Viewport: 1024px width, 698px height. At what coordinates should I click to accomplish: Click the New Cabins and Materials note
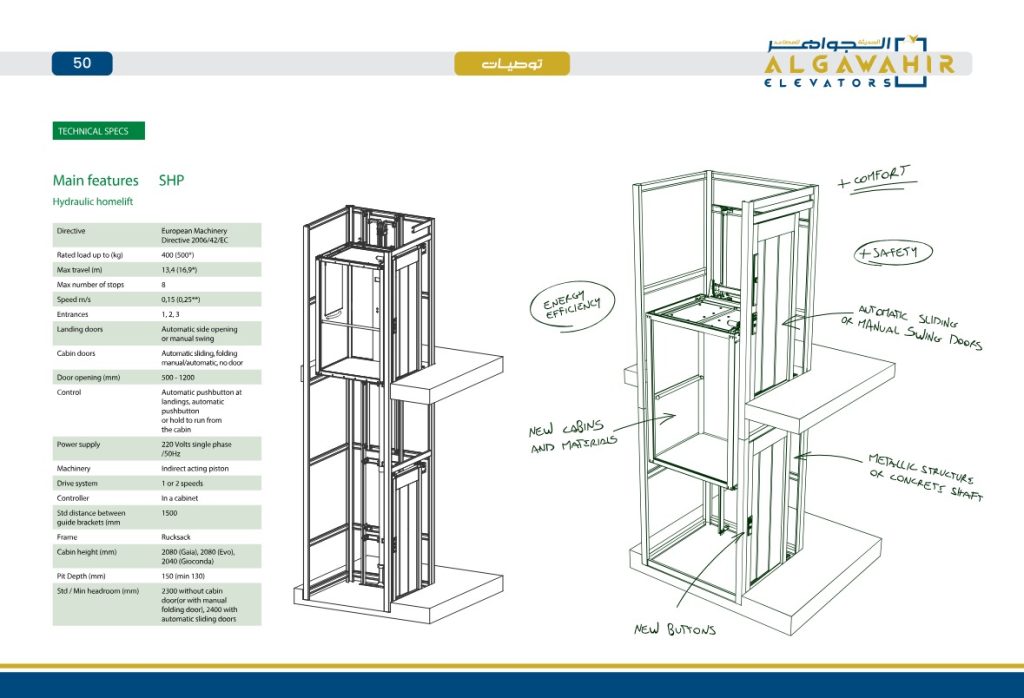[x=573, y=435]
